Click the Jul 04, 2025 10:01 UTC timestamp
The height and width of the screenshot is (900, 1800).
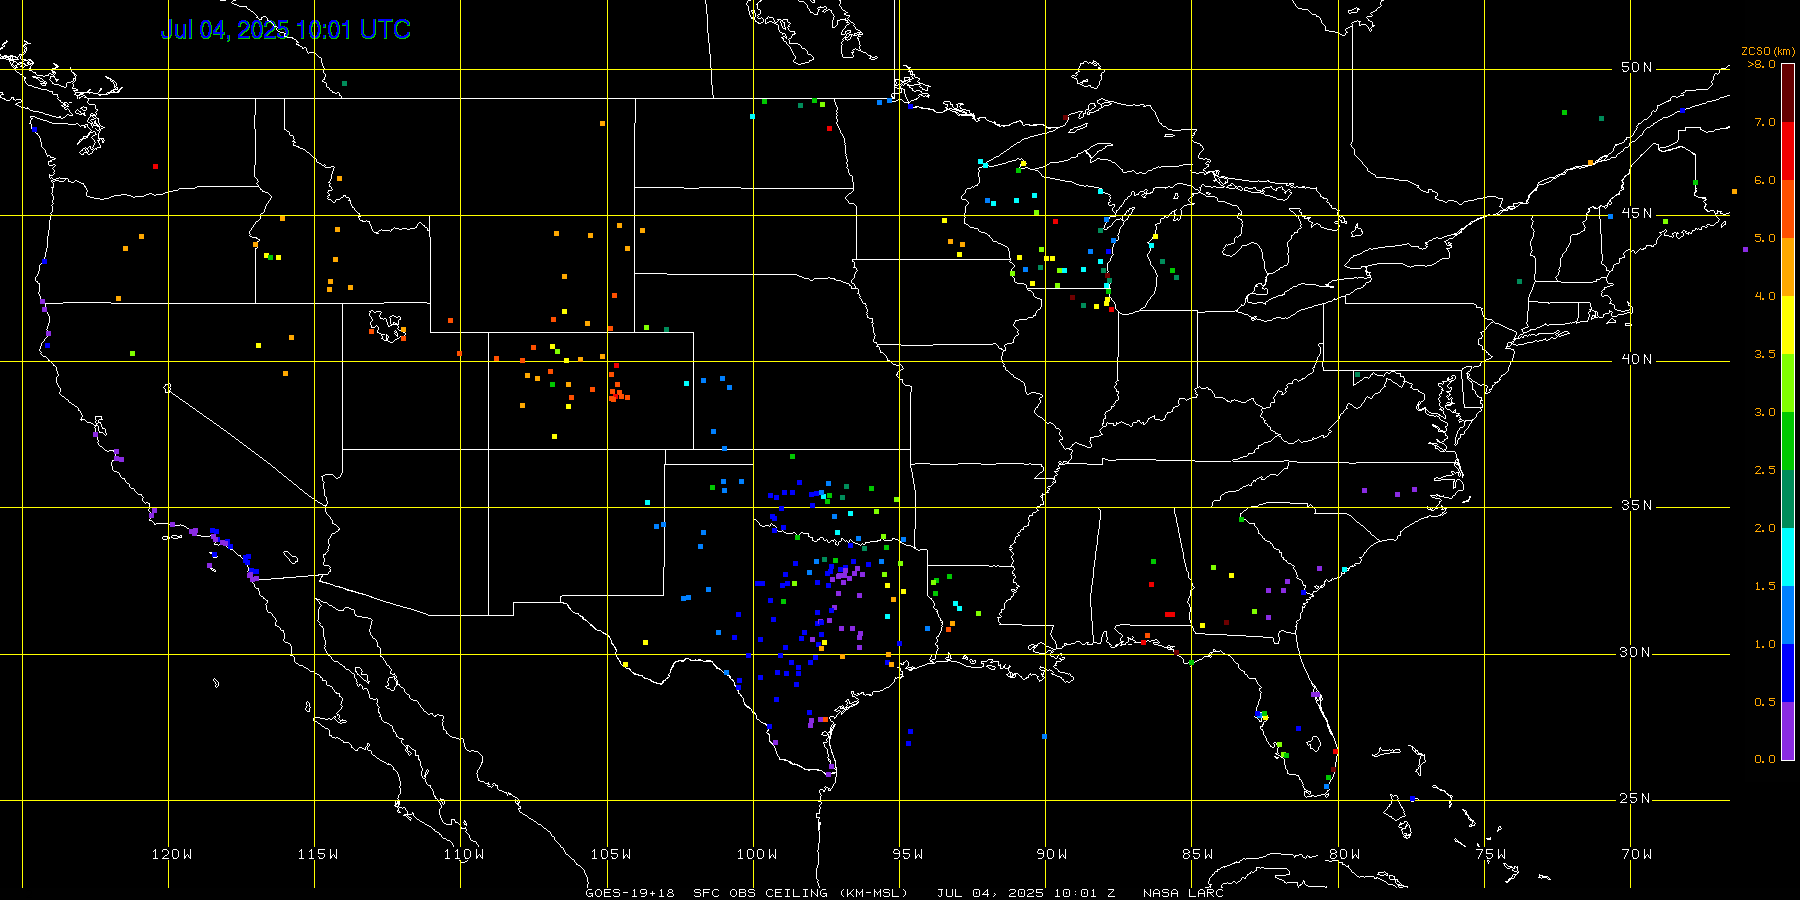pyautogui.click(x=286, y=30)
